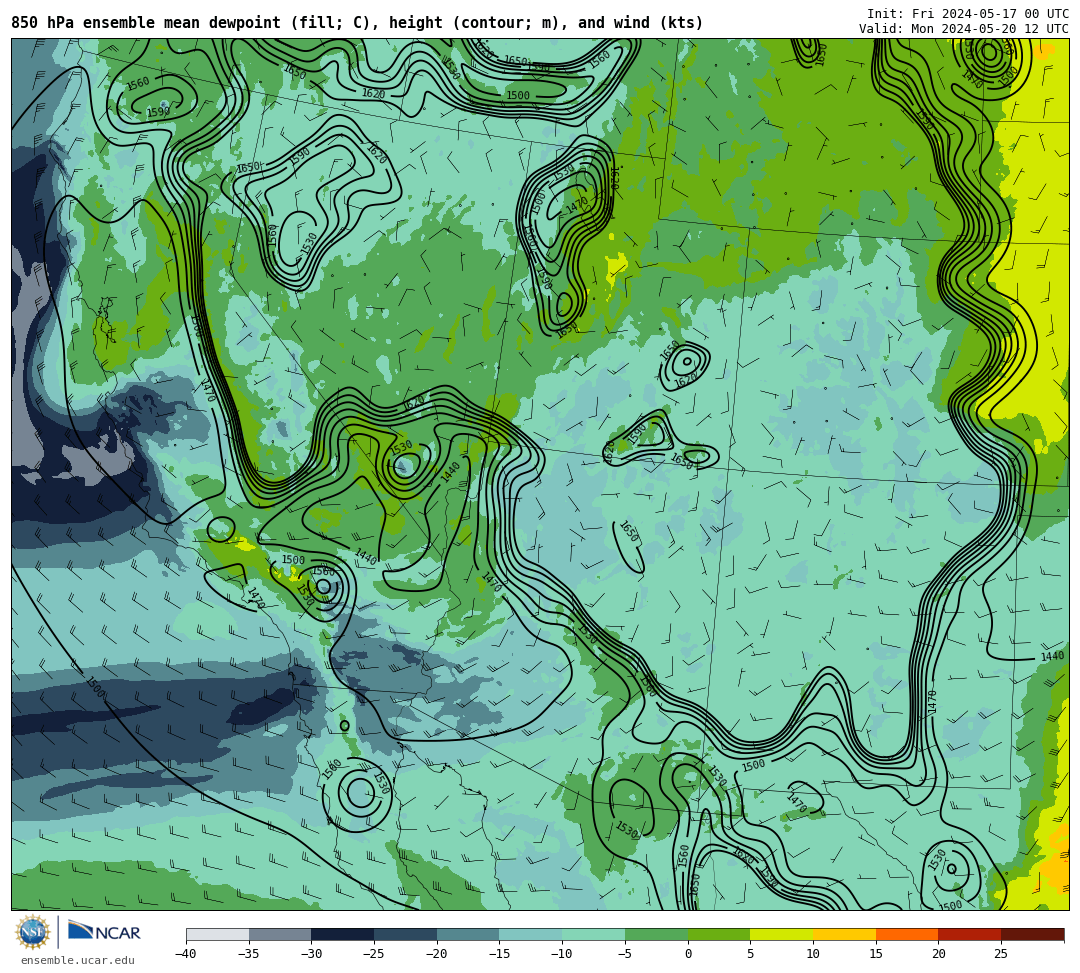The width and height of the screenshot is (1080, 973).
Task: Click the 25 colorbar tick label
Action: coord(1001,954)
